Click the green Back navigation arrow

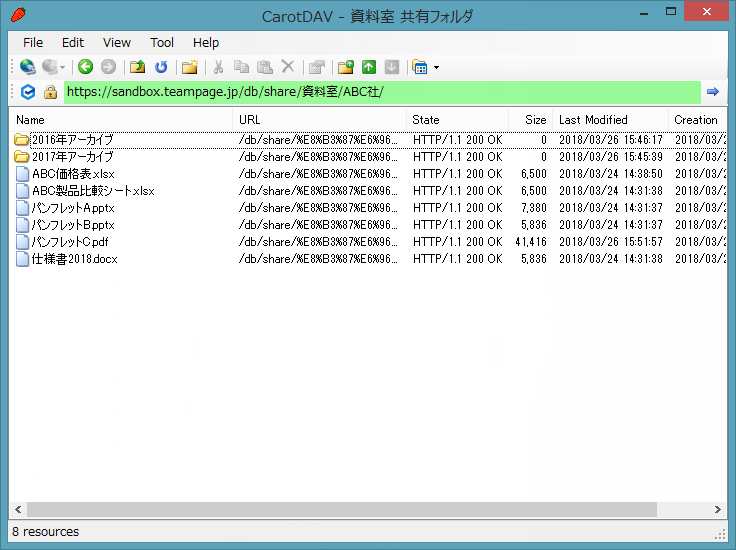85,67
